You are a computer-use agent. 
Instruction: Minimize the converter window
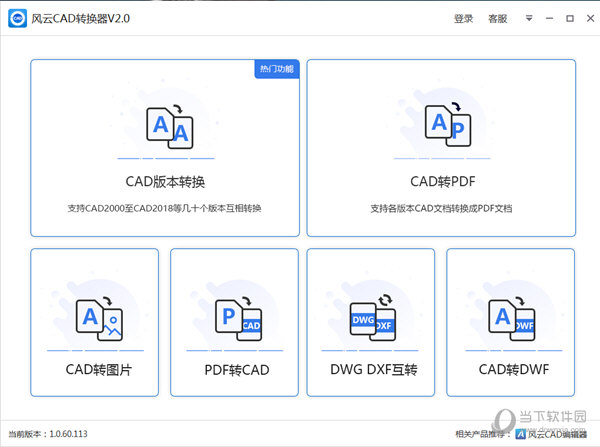pyautogui.click(x=549, y=18)
